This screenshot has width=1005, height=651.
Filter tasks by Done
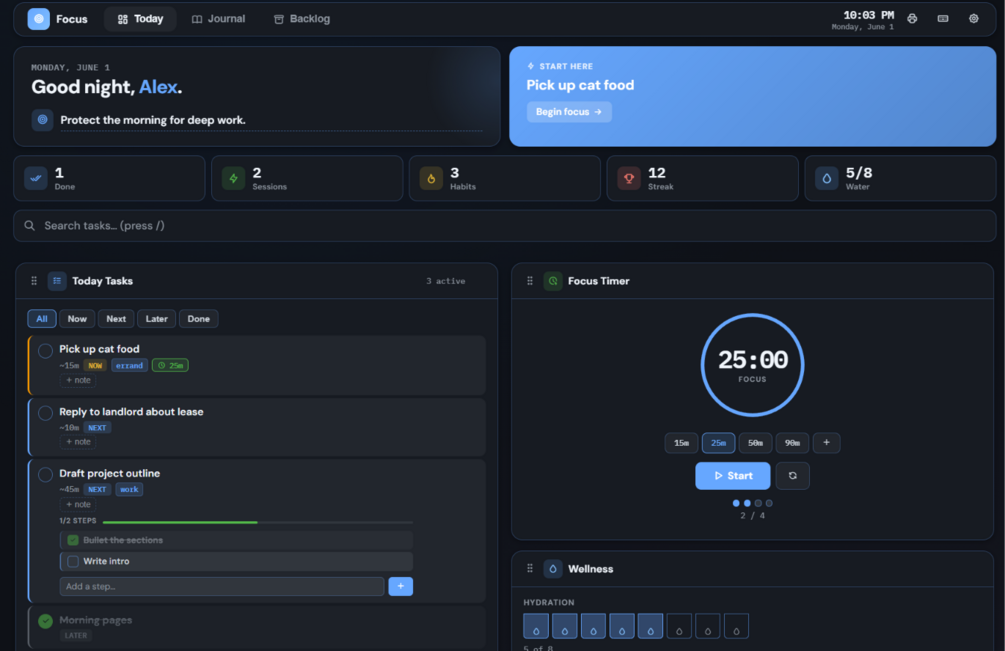pyautogui.click(x=199, y=318)
